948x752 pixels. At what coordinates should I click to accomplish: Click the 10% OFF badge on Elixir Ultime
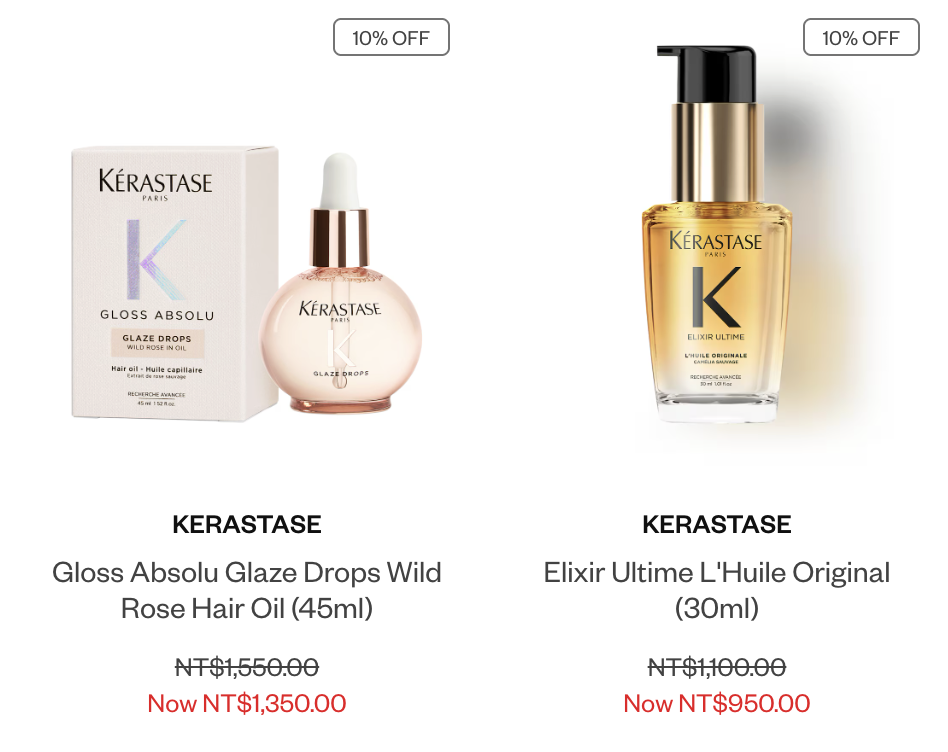pyautogui.click(x=861, y=37)
